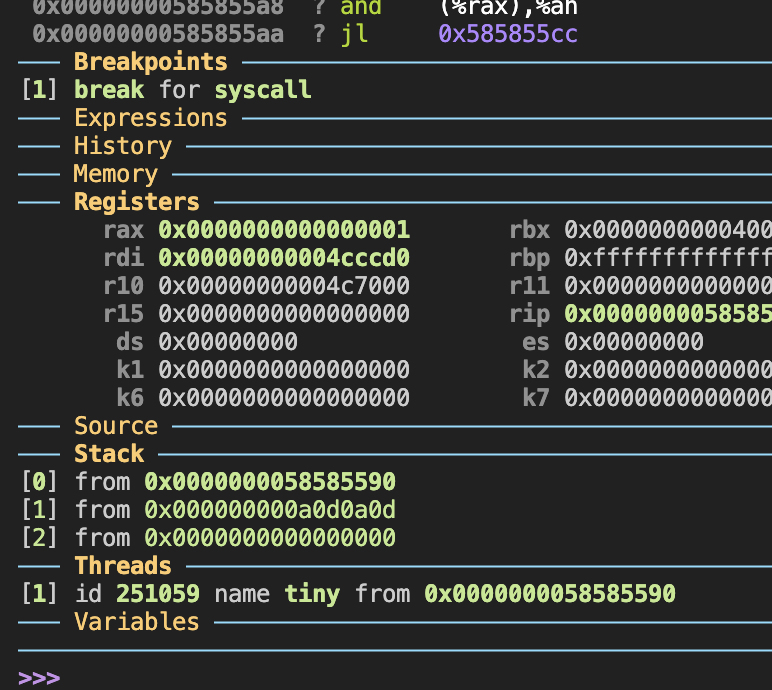Focus the >>> command prompt
This screenshot has height=690, width=772.
coord(40,678)
